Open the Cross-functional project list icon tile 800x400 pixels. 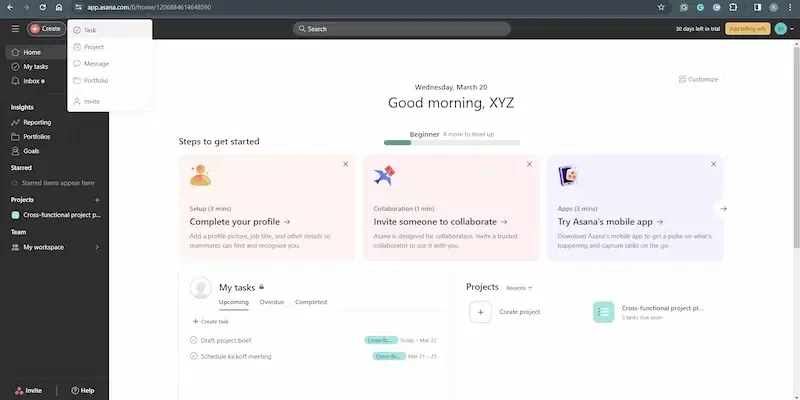pos(604,312)
